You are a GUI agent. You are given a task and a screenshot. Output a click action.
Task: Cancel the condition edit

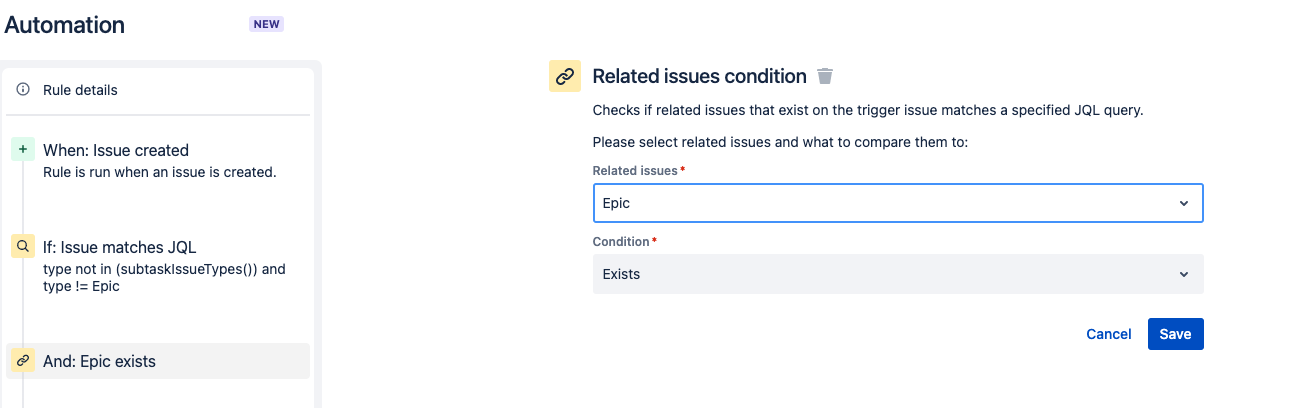click(1109, 334)
